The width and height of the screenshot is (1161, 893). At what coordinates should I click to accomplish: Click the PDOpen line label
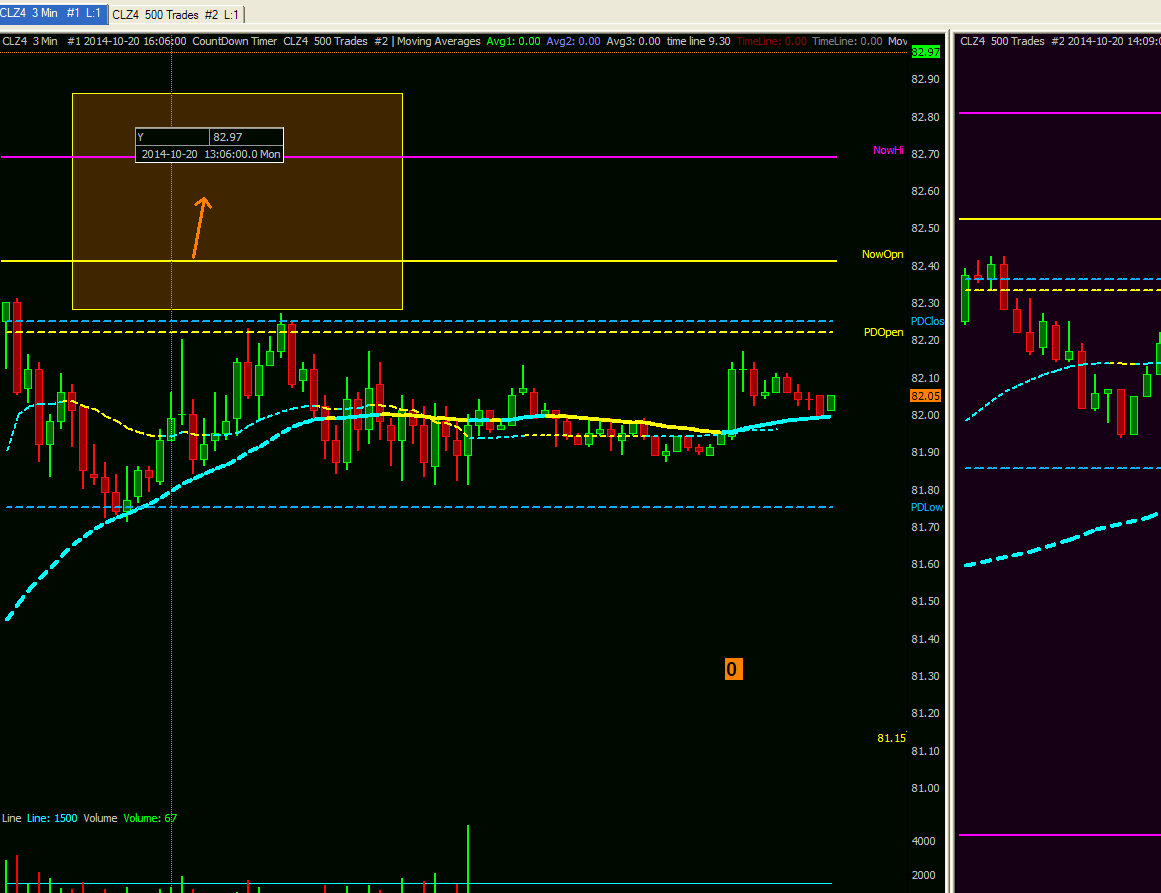[883, 332]
